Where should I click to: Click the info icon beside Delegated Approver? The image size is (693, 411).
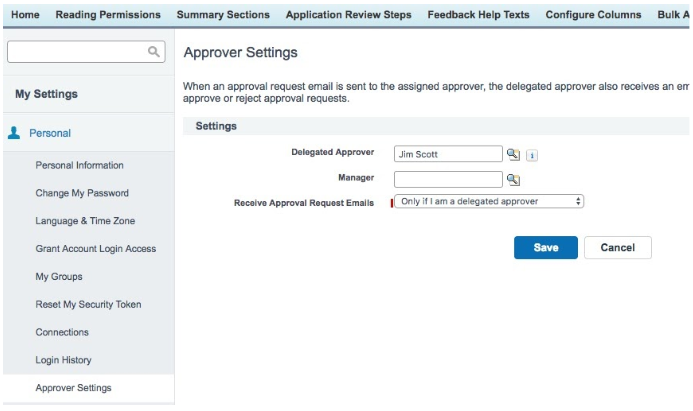[532, 155]
